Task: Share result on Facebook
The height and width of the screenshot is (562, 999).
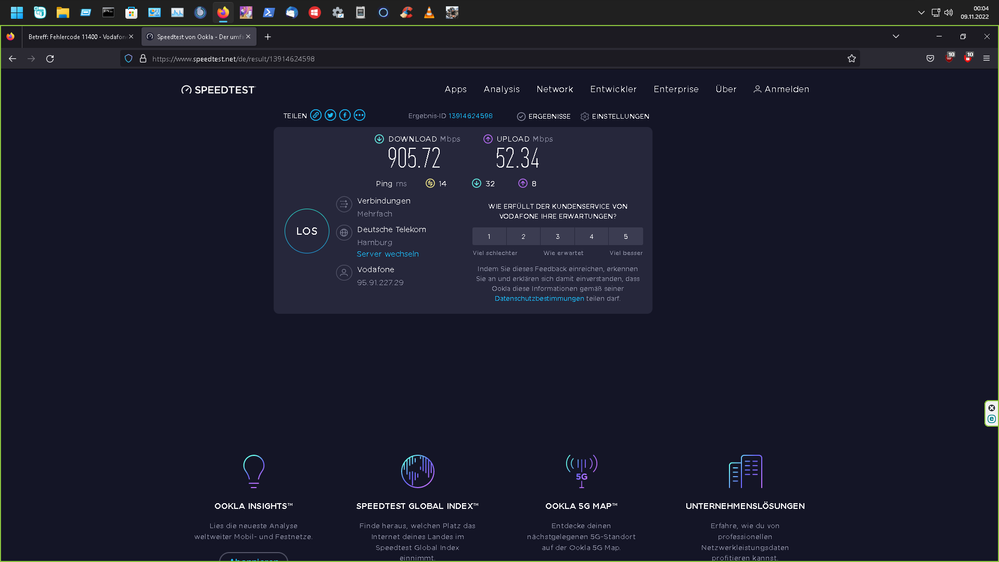Action: [345, 115]
